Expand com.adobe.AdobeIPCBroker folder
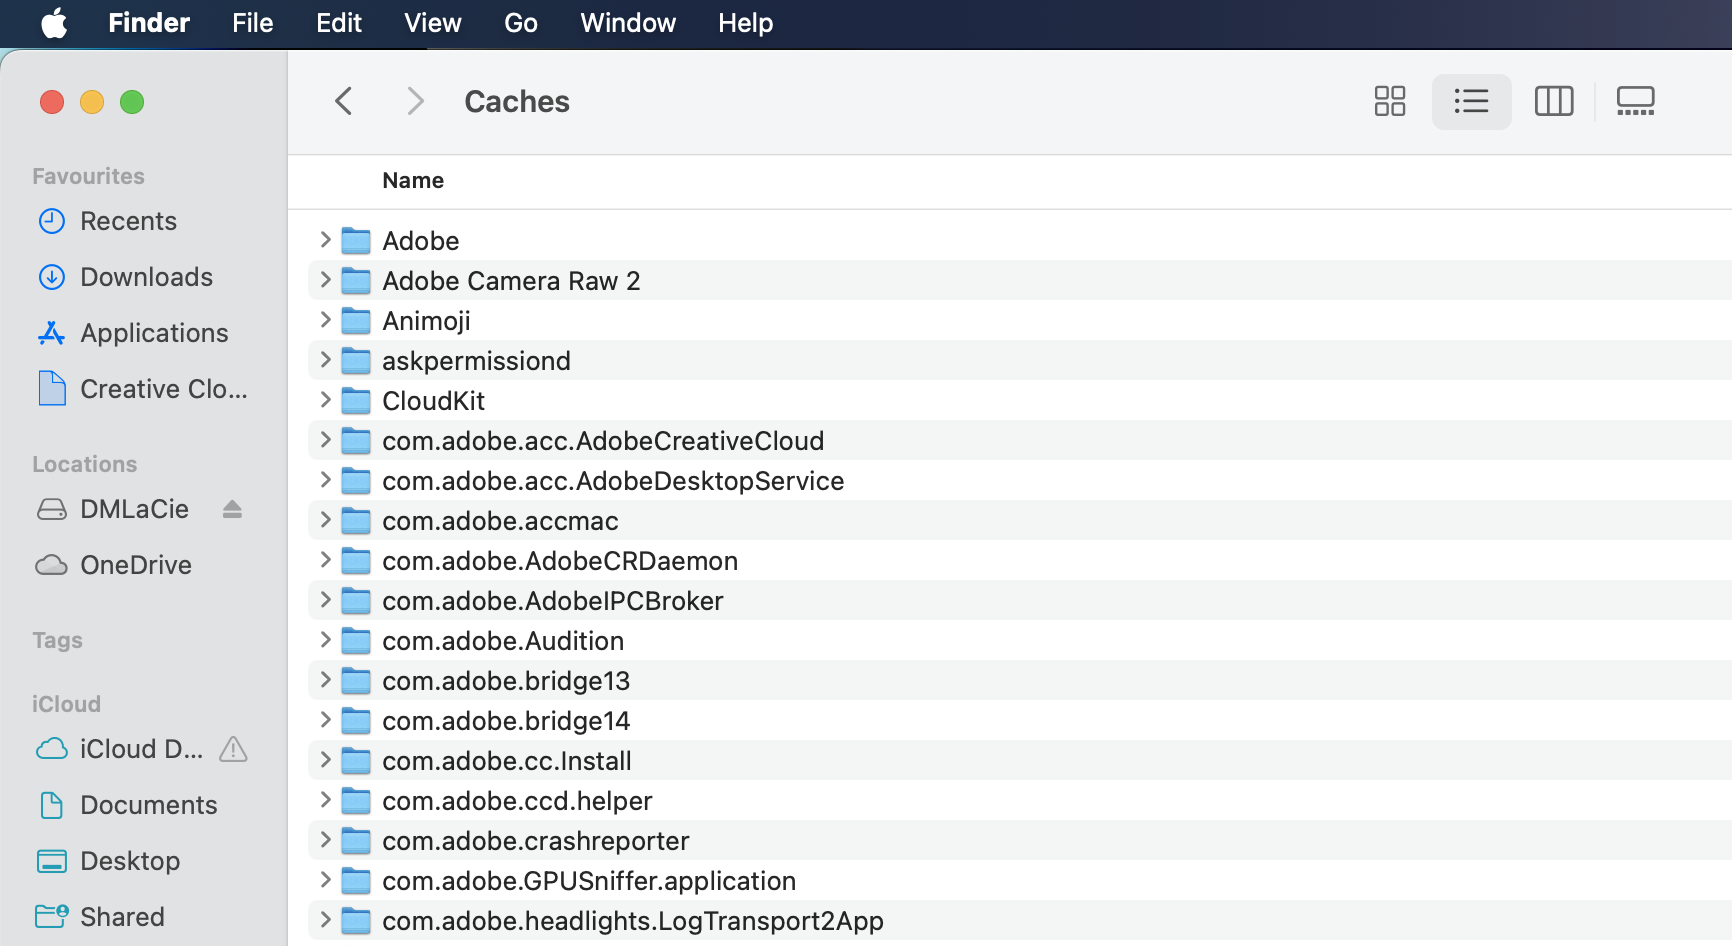Viewport: 1732px width, 946px height. click(325, 600)
